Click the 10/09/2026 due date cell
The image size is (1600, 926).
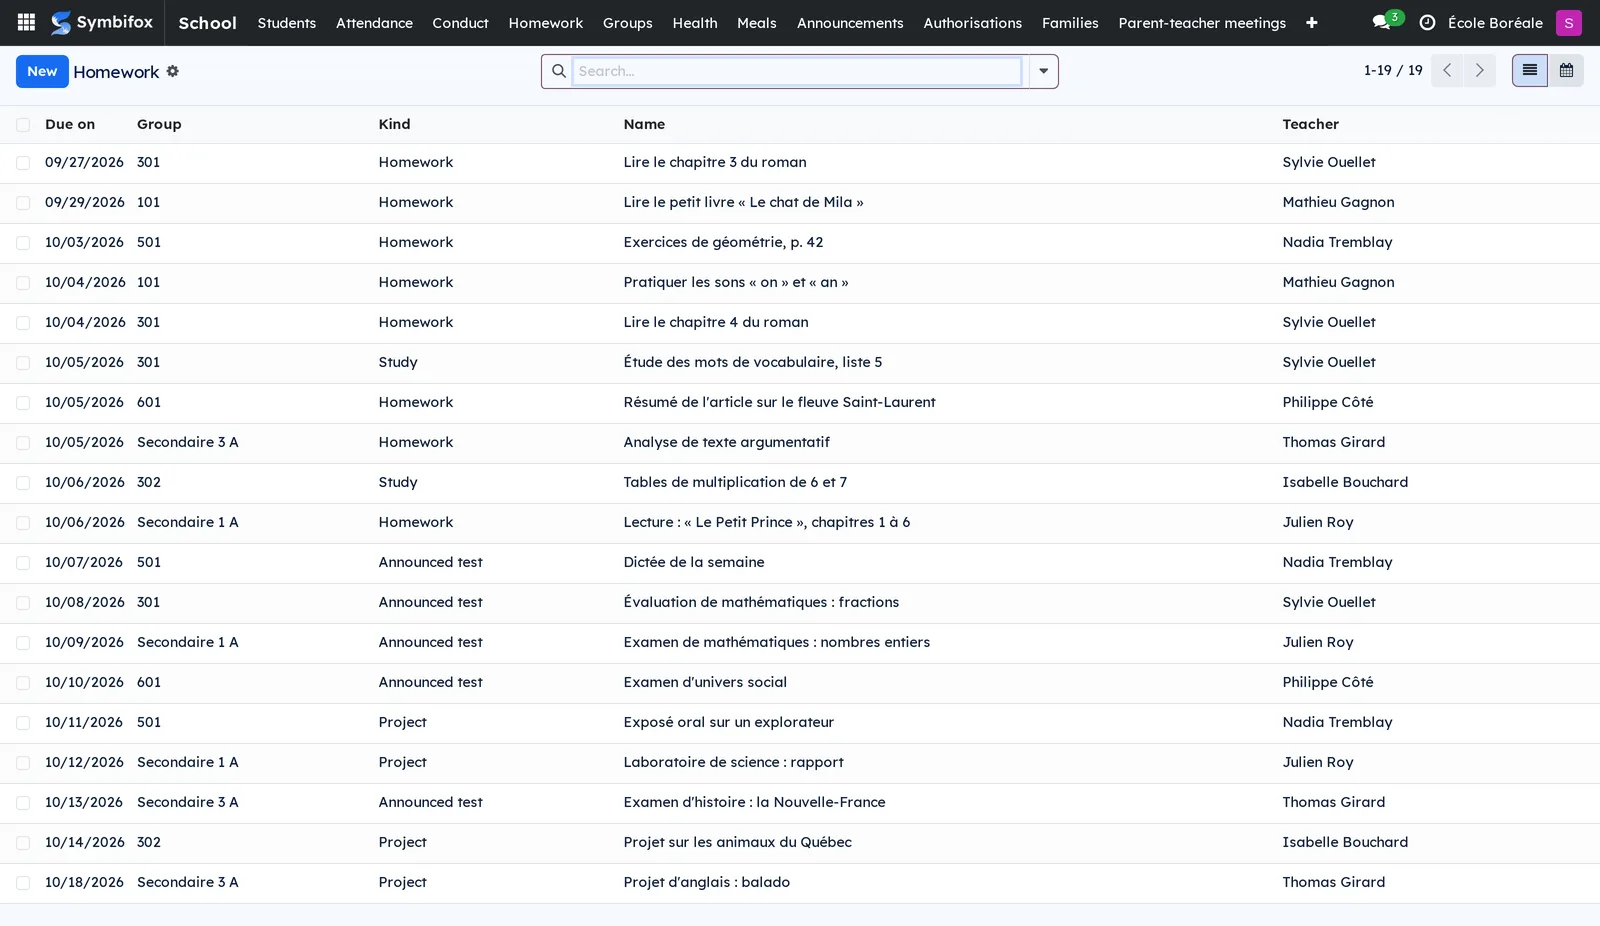tap(84, 642)
